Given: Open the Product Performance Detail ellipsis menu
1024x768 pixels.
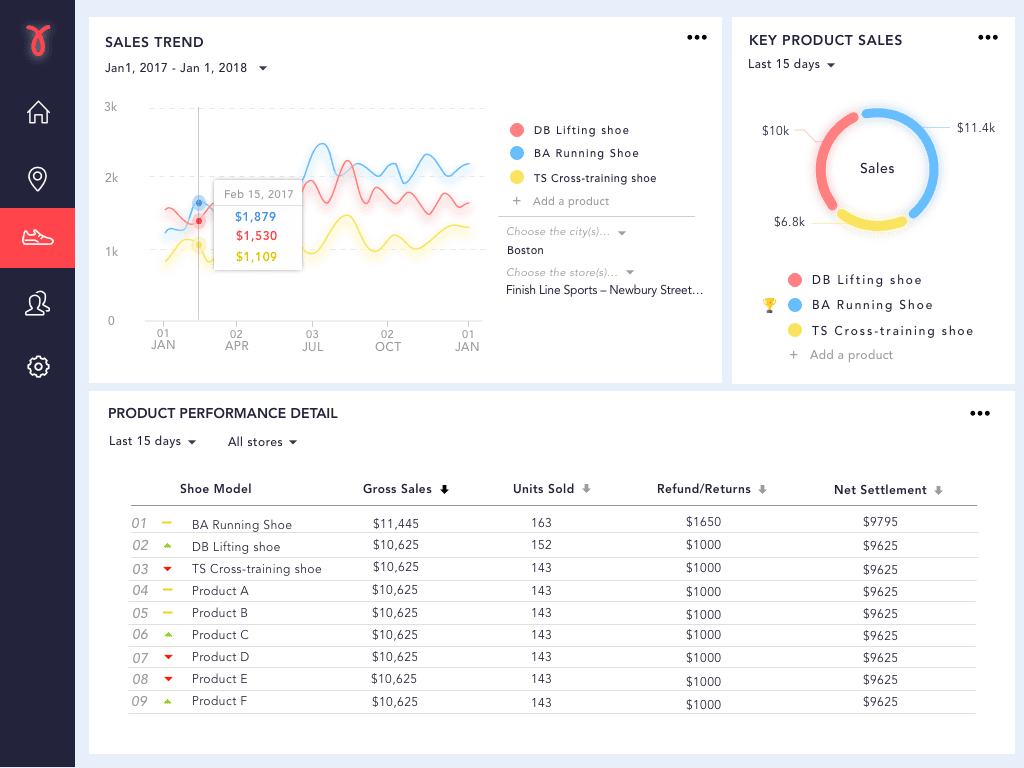Looking at the screenshot, I should tap(979, 413).
